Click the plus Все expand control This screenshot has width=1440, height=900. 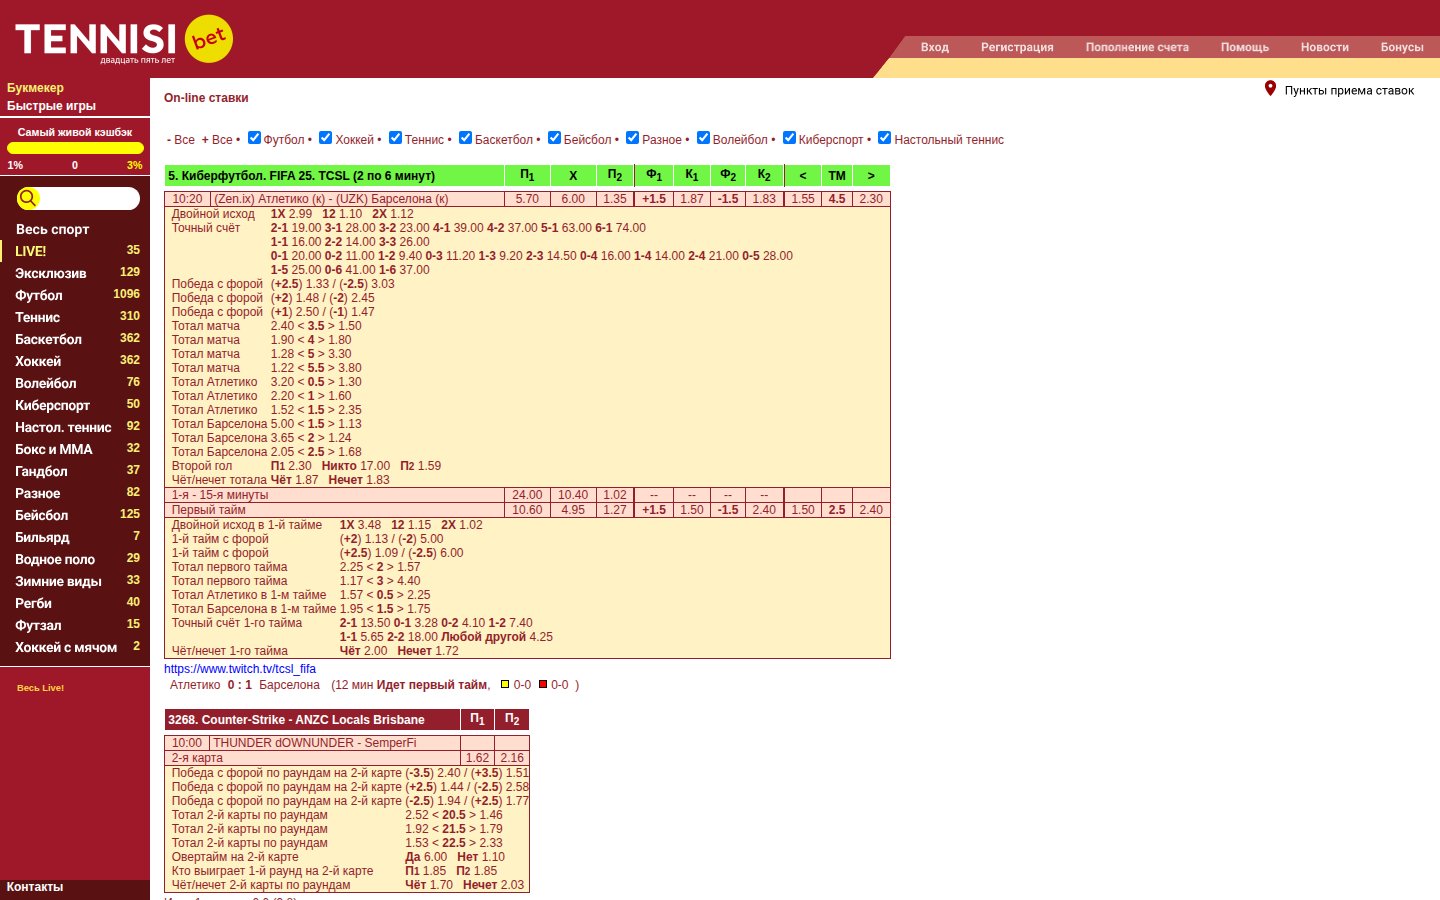217,140
